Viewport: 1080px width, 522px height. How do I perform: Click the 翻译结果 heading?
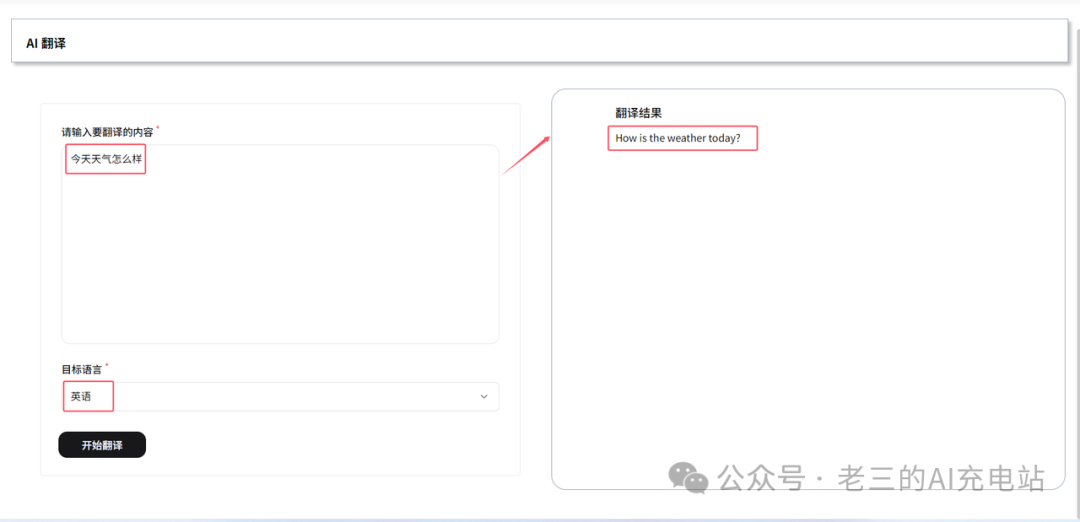[x=638, y=113]
